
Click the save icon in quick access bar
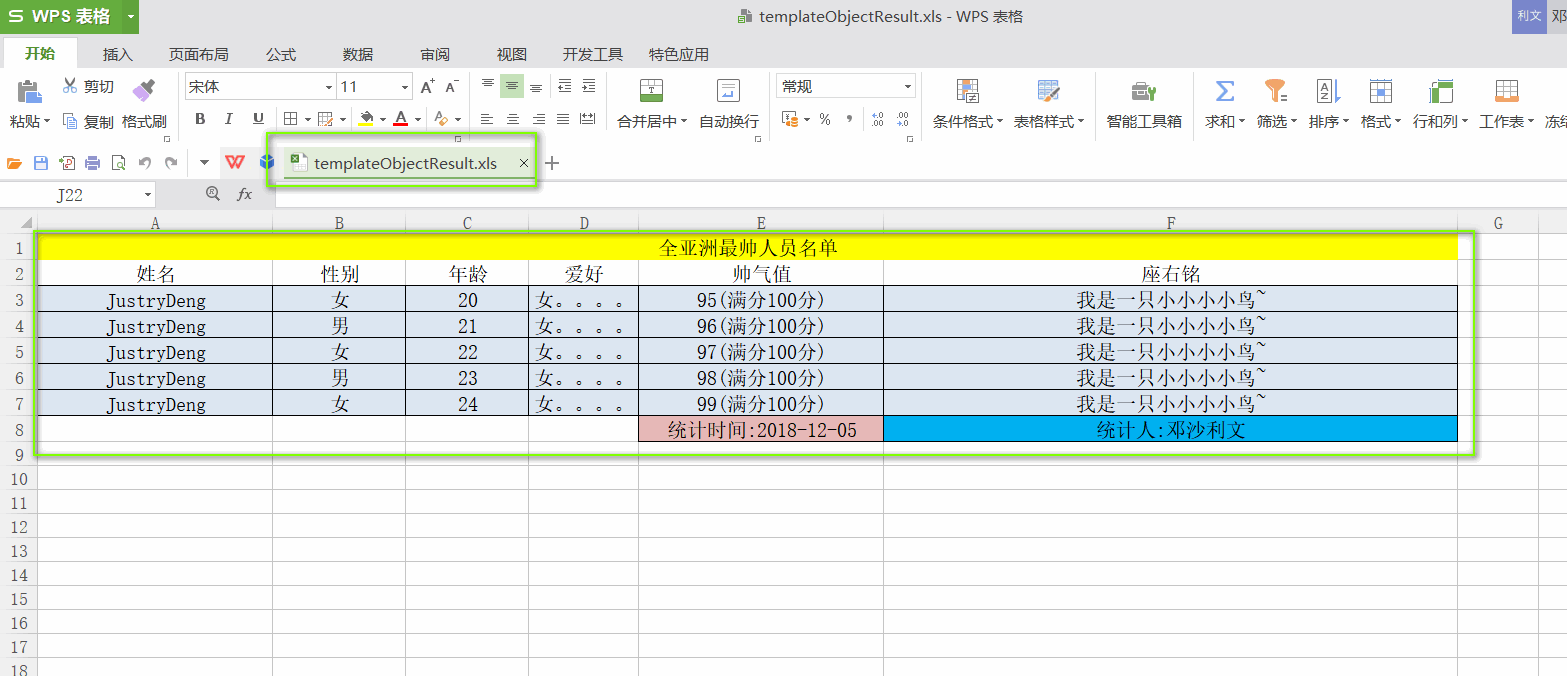click(x=39, y=162)
